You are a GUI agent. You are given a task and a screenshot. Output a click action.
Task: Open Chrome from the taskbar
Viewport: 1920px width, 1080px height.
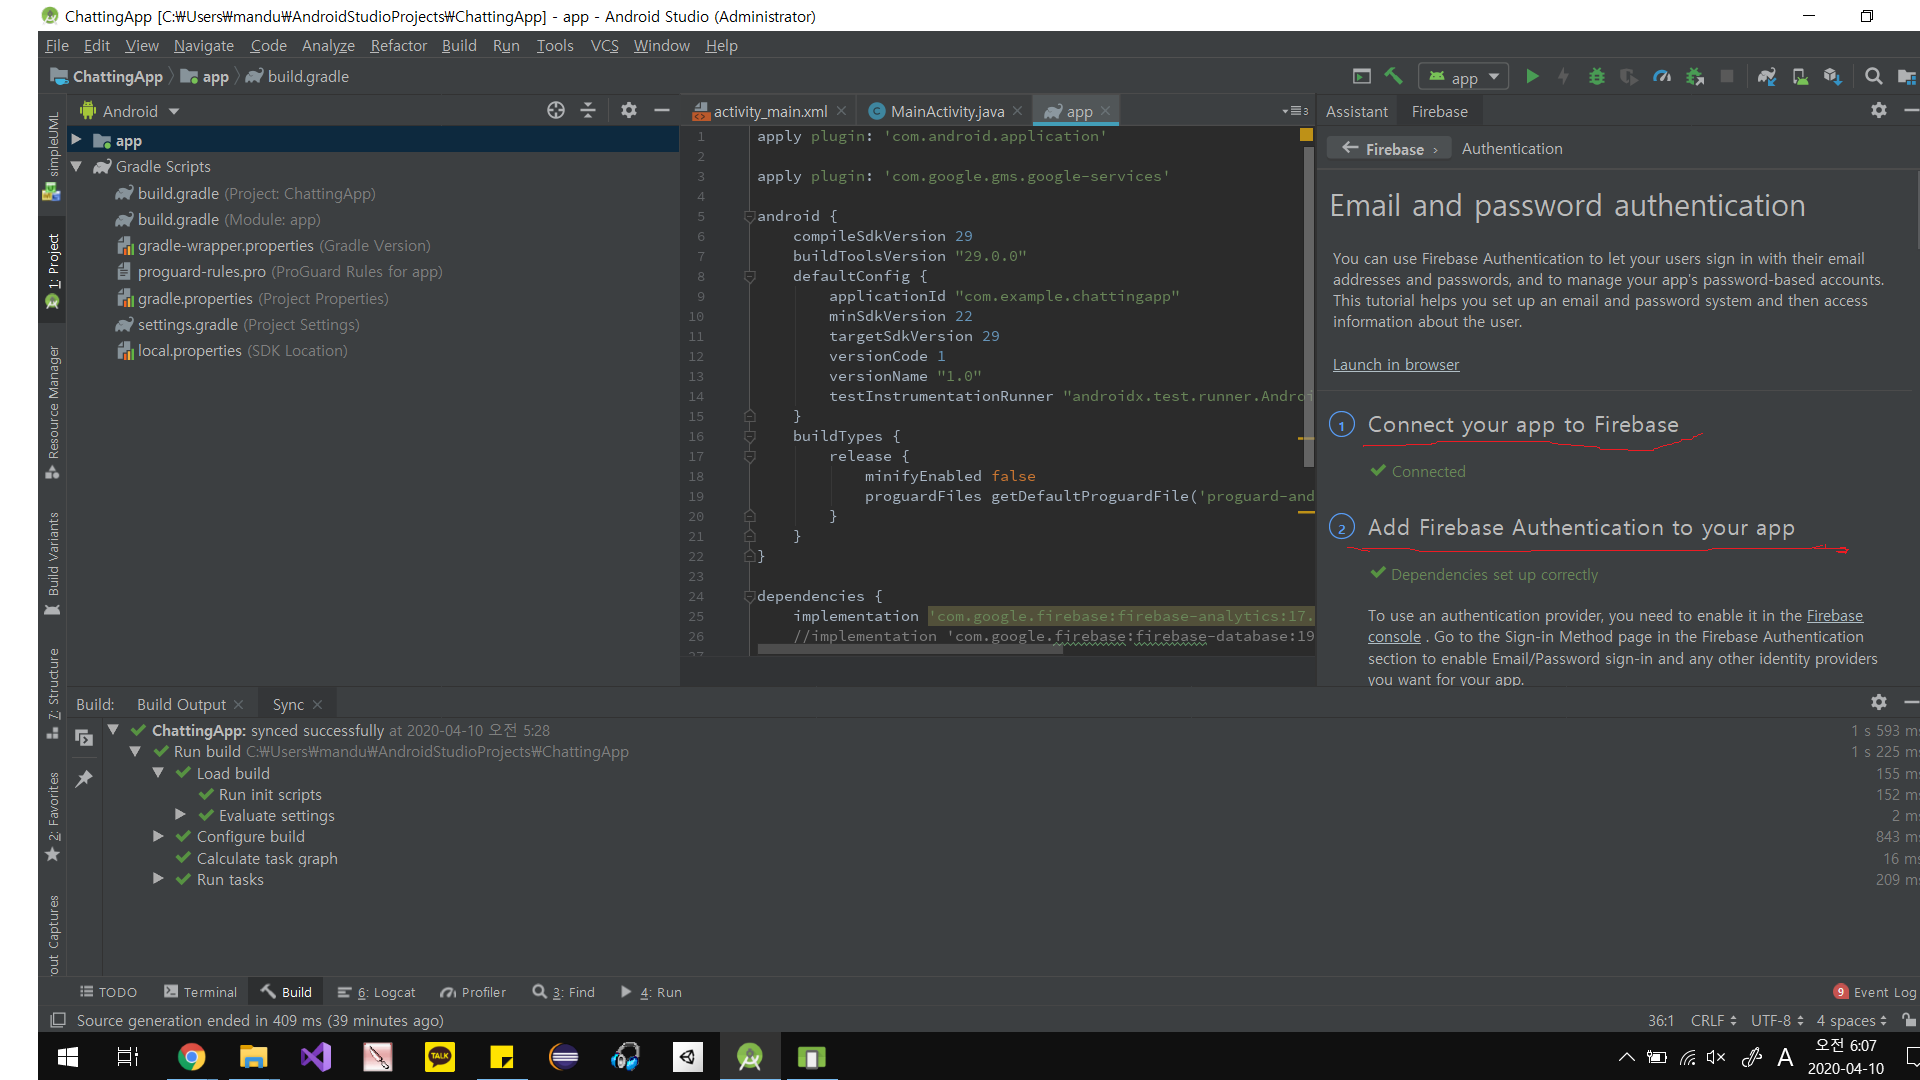click(x=191, y=1056)
